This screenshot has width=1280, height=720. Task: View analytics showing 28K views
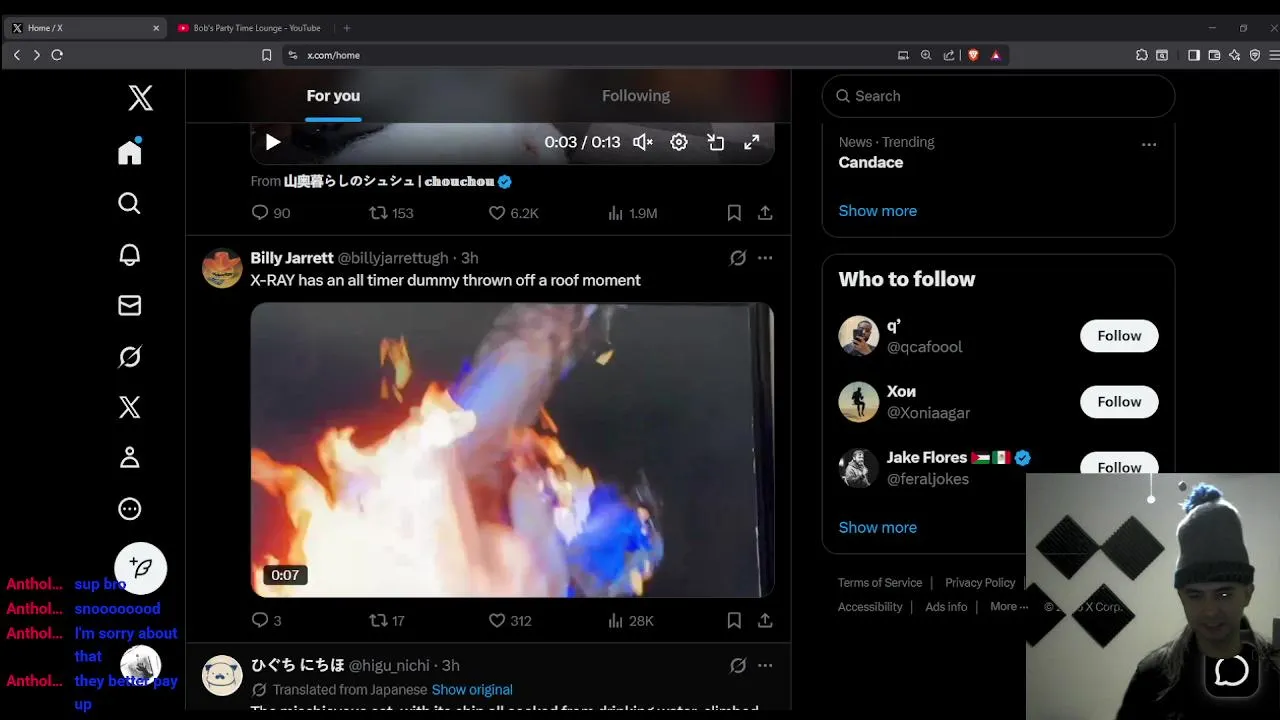point(631,621)
